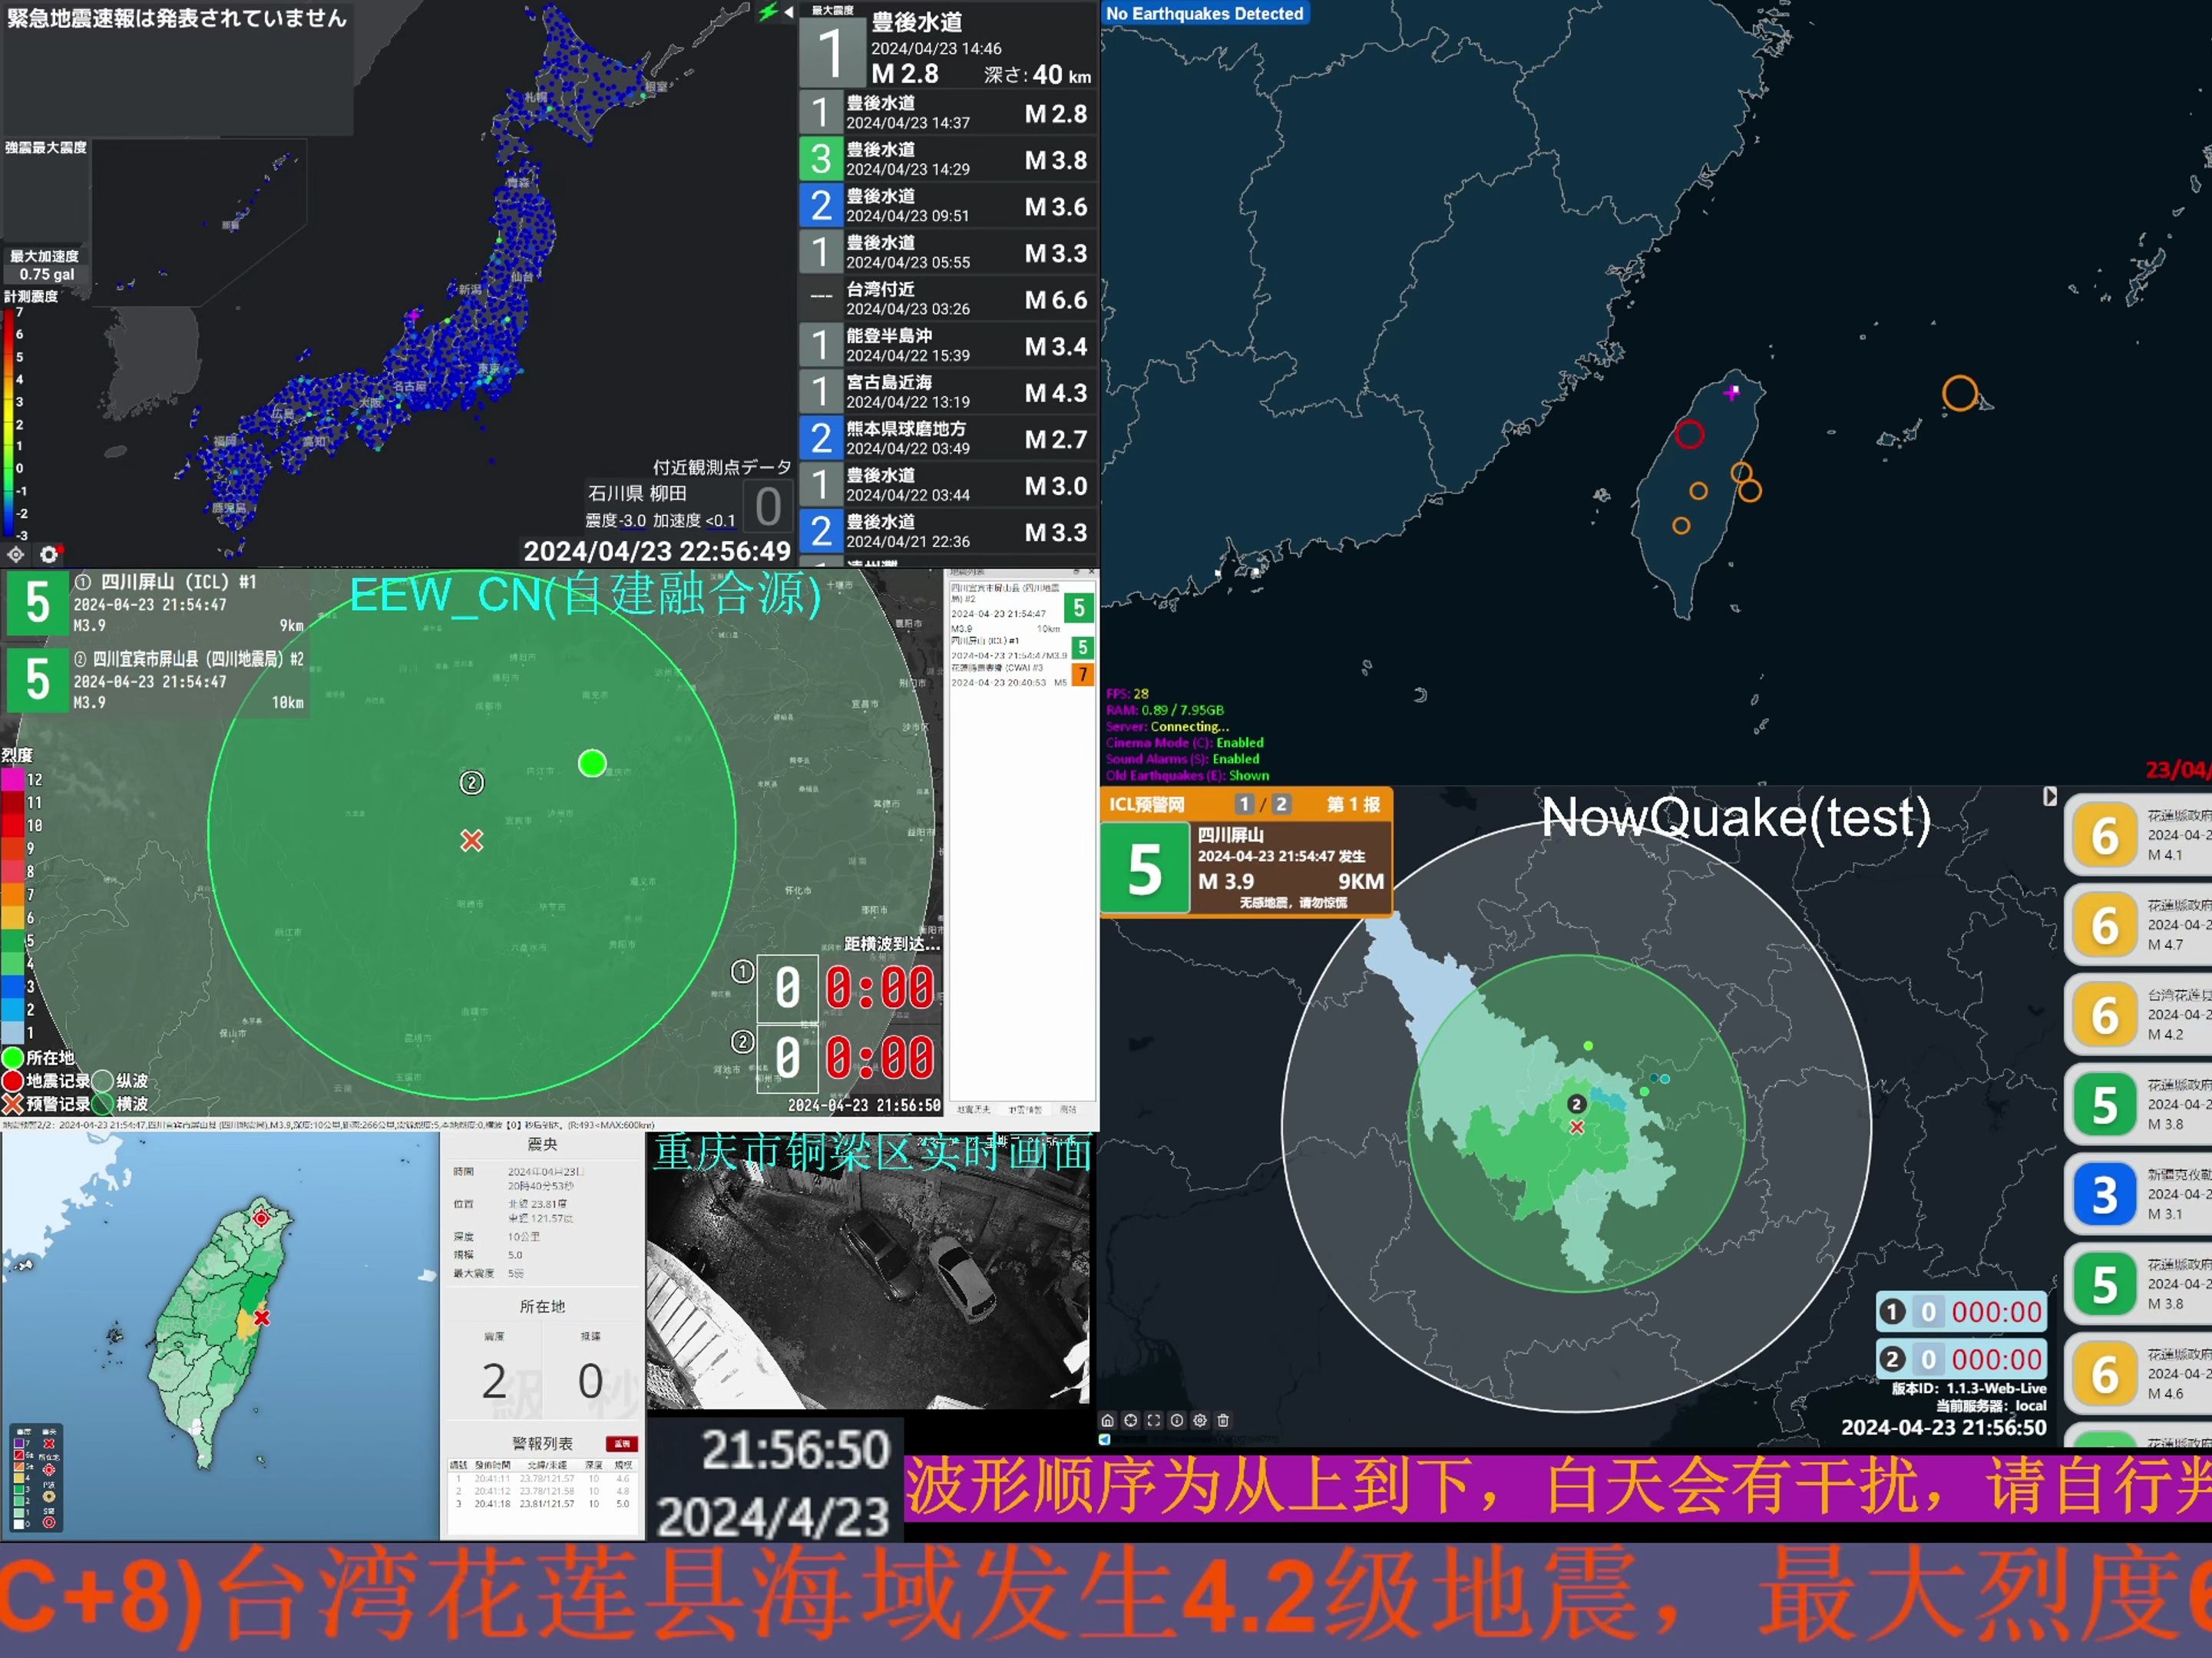Click red target marker at northern Taiwan map
Viewport: 2212px width, 1658px height.
point(261,1217)
